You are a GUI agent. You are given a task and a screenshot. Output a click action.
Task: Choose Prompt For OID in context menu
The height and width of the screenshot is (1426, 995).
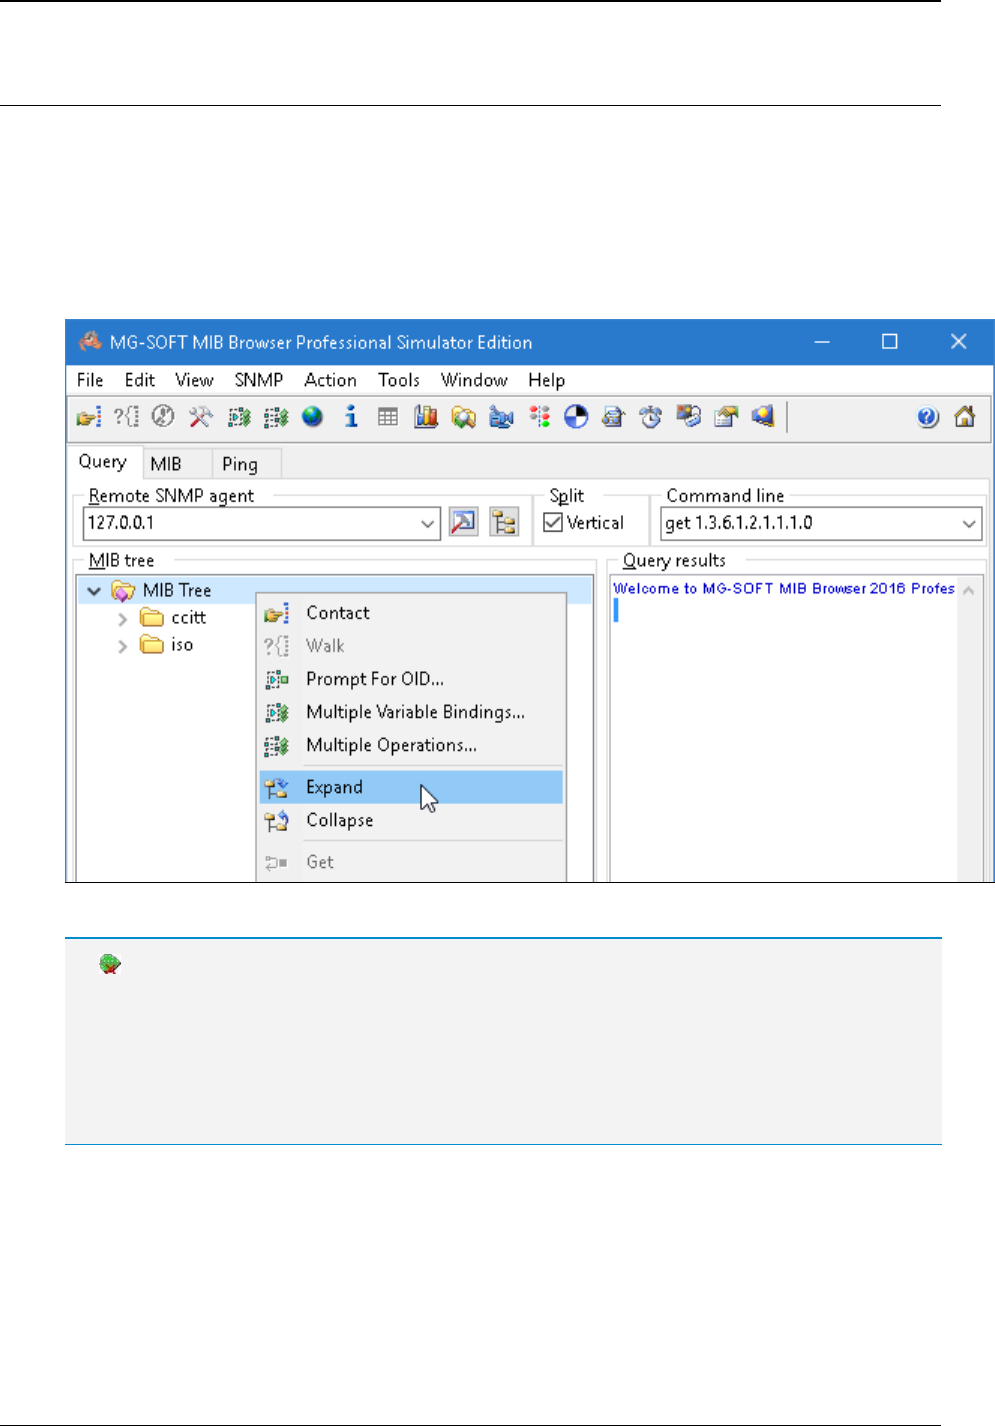411,679
